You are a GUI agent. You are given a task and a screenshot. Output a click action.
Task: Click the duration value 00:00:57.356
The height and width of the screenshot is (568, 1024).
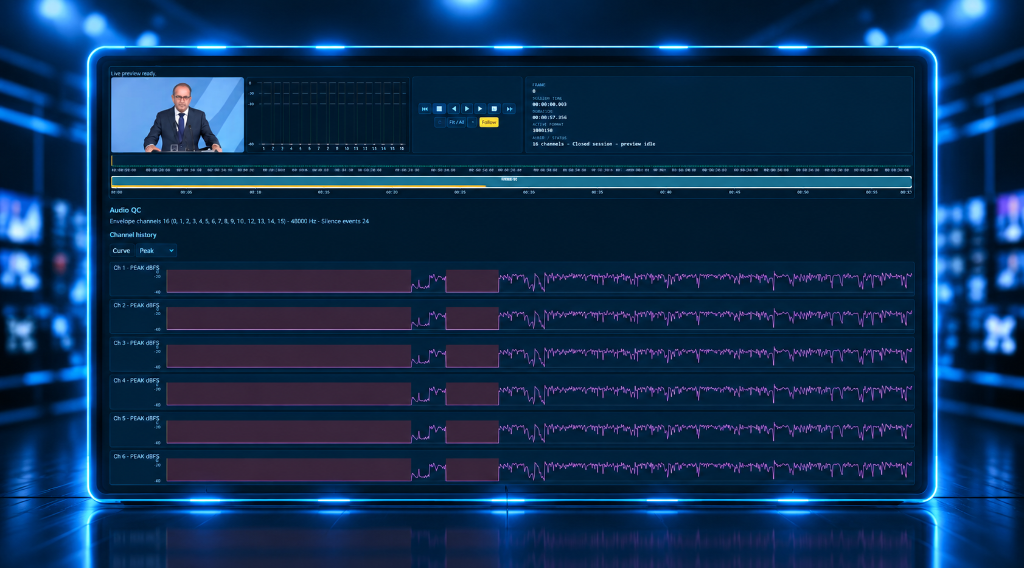[549, 118]
